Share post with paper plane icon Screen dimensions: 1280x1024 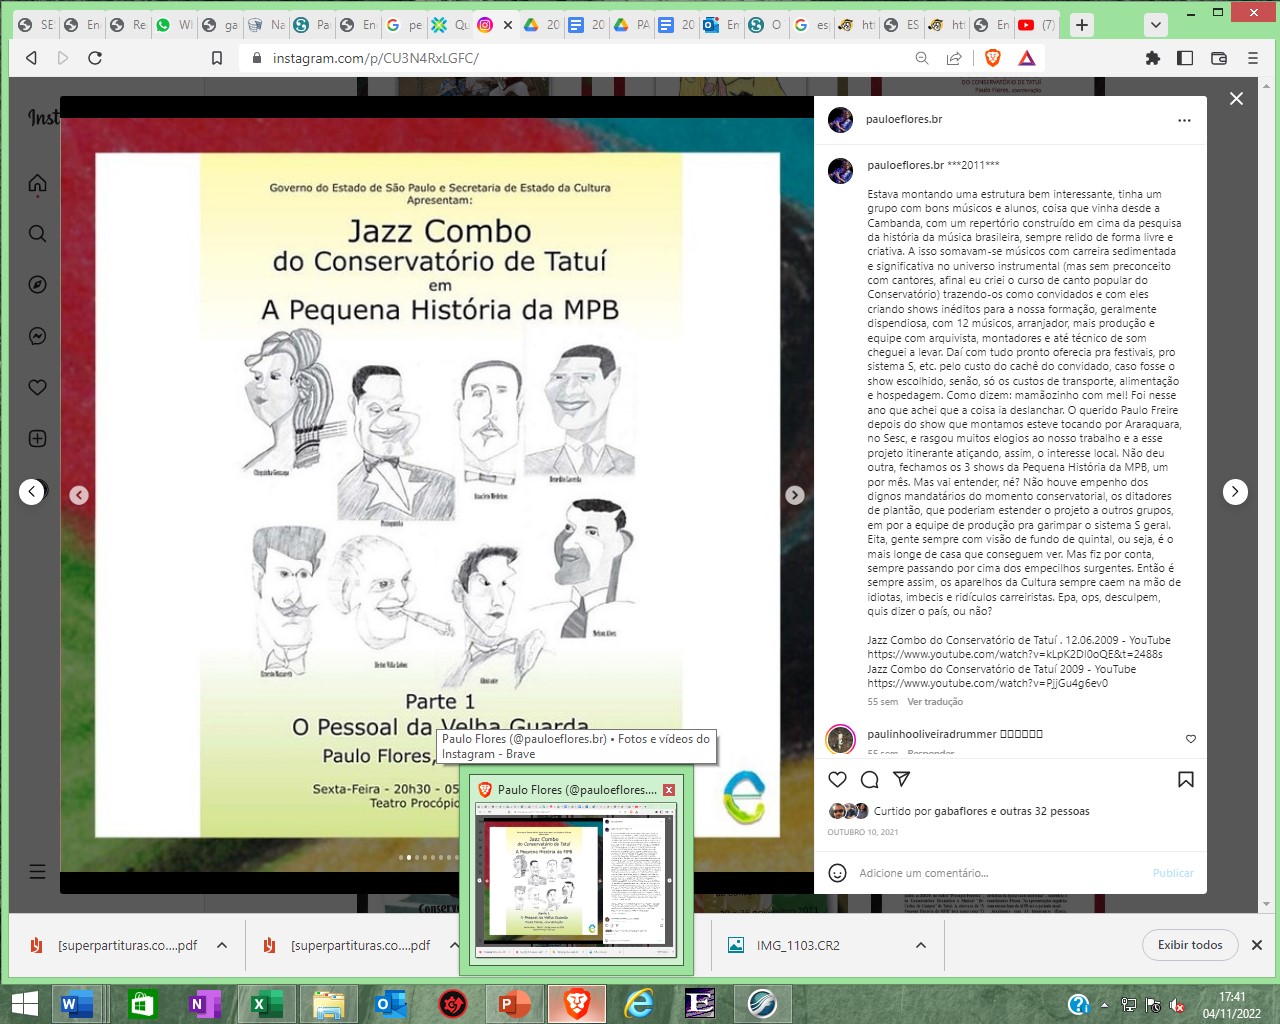point(901,779)
